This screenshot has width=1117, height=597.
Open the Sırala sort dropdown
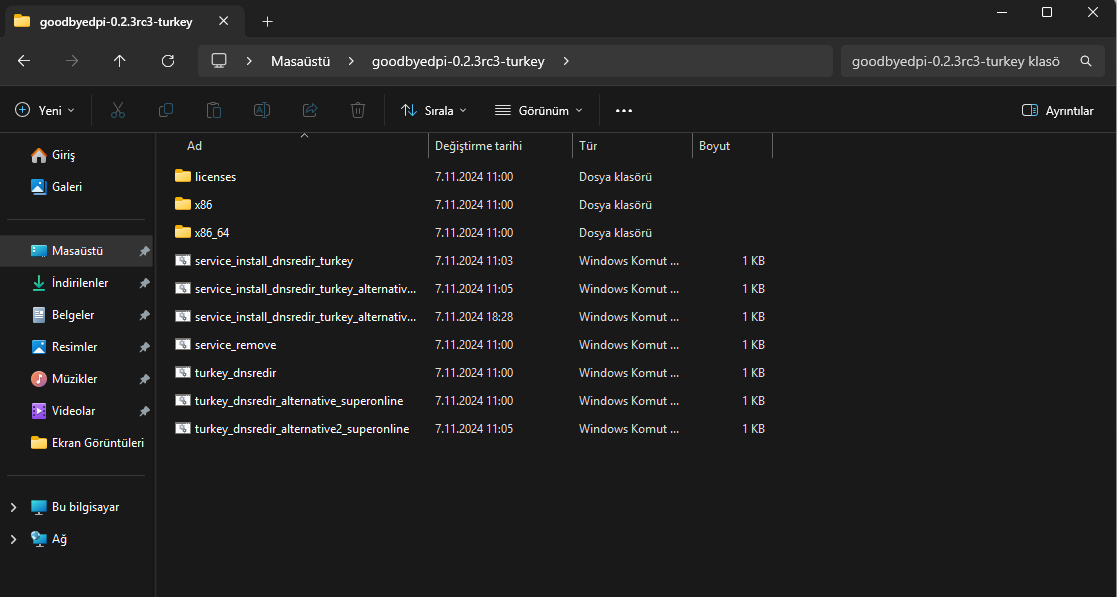point(433,110)
